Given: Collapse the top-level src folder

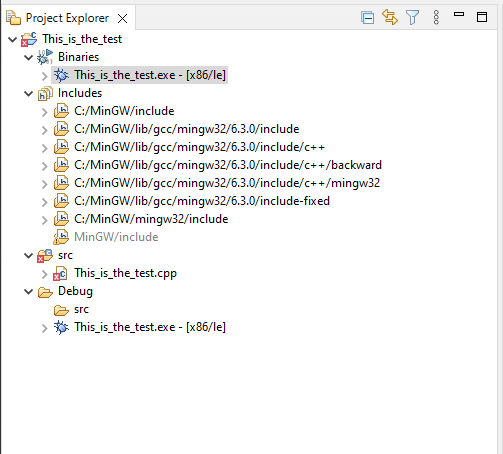Looking at the screenshot, I should click(29, 256).
